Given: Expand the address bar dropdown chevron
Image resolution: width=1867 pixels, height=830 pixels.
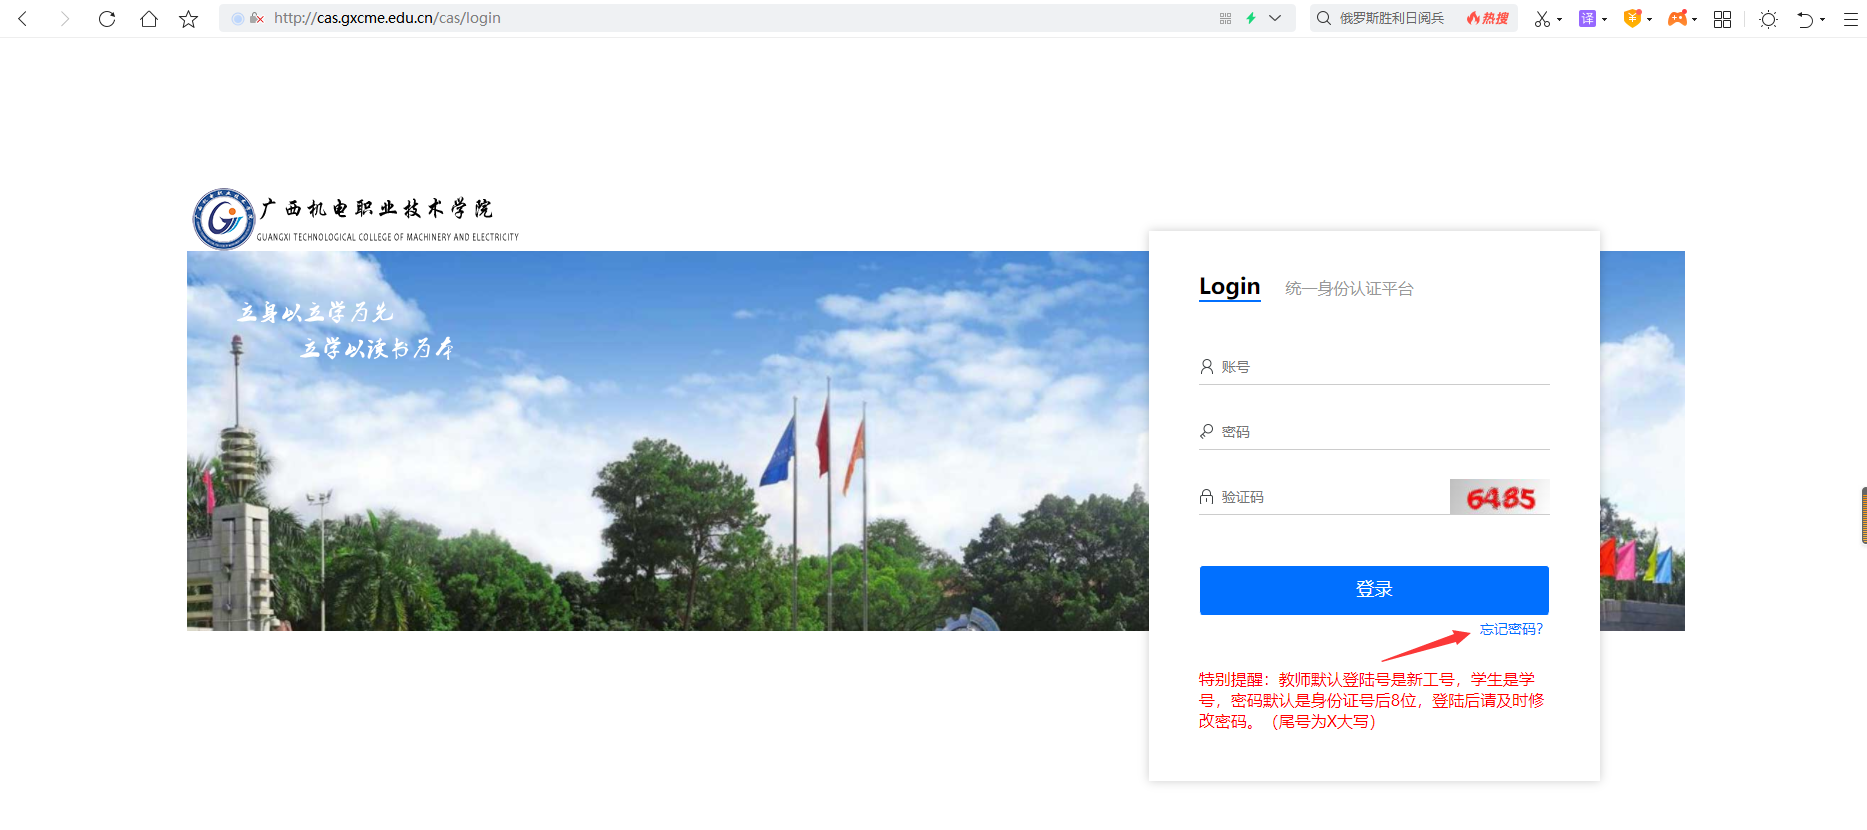Looking at the screenshot, I should click(1275, 18).
